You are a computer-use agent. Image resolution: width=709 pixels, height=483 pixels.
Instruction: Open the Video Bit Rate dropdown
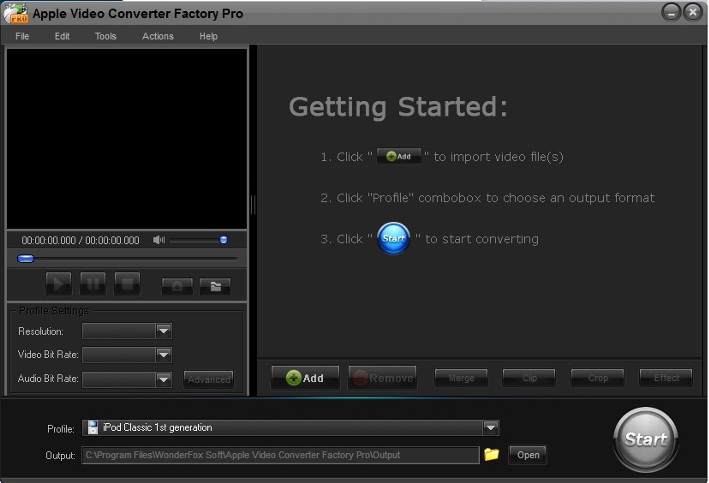(163, 355)
